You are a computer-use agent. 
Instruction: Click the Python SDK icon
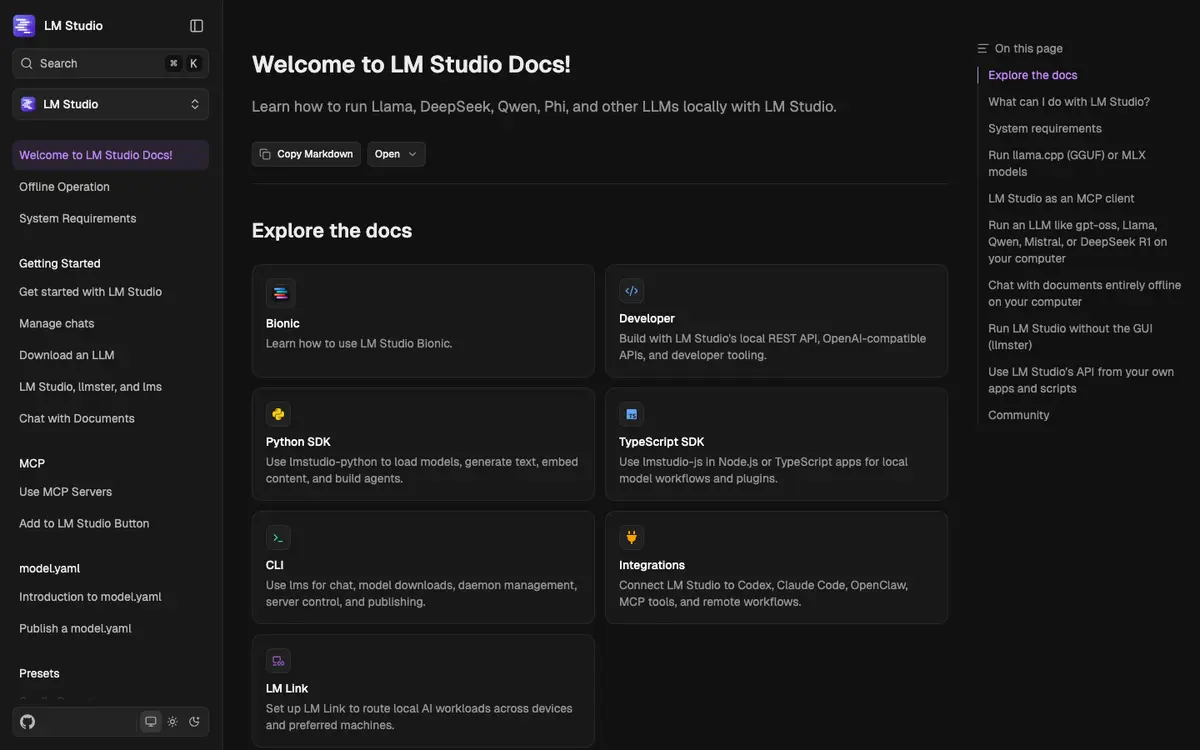(x=278, y=414)
